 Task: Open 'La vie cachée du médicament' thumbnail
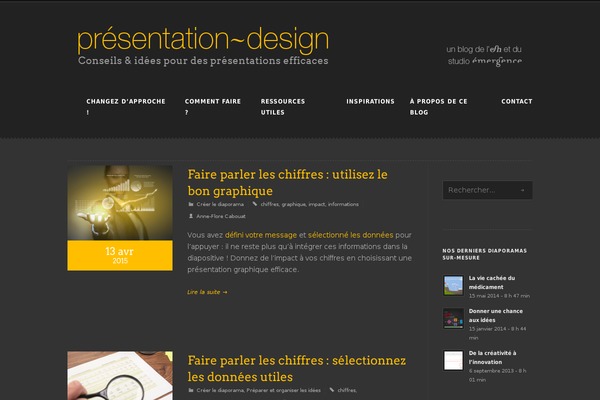pyautogui.click(x=452, y=286)
